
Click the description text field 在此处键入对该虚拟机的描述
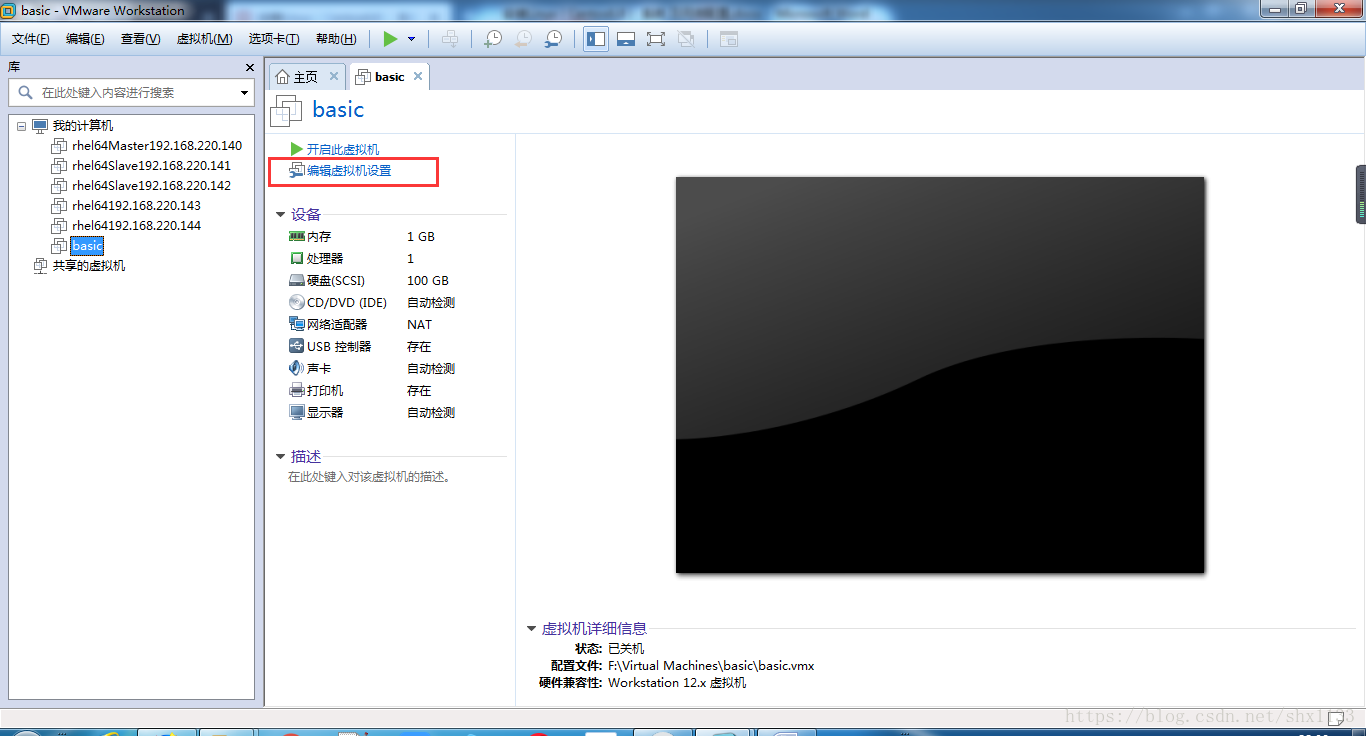click(x=370, y=477)
